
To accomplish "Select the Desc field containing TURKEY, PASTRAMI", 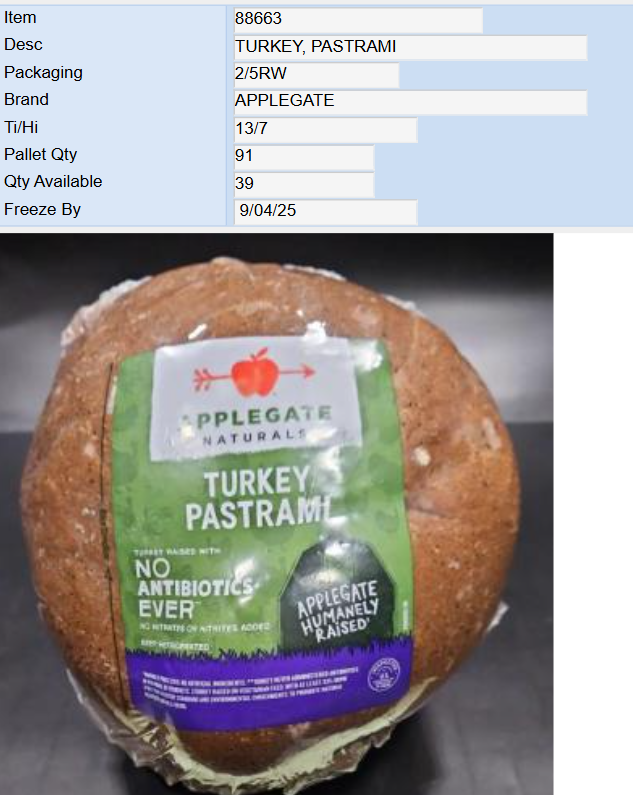I will 410,47.
